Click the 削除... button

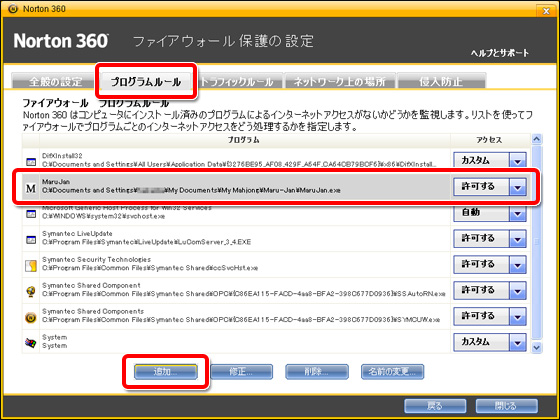tap(317, 372)
